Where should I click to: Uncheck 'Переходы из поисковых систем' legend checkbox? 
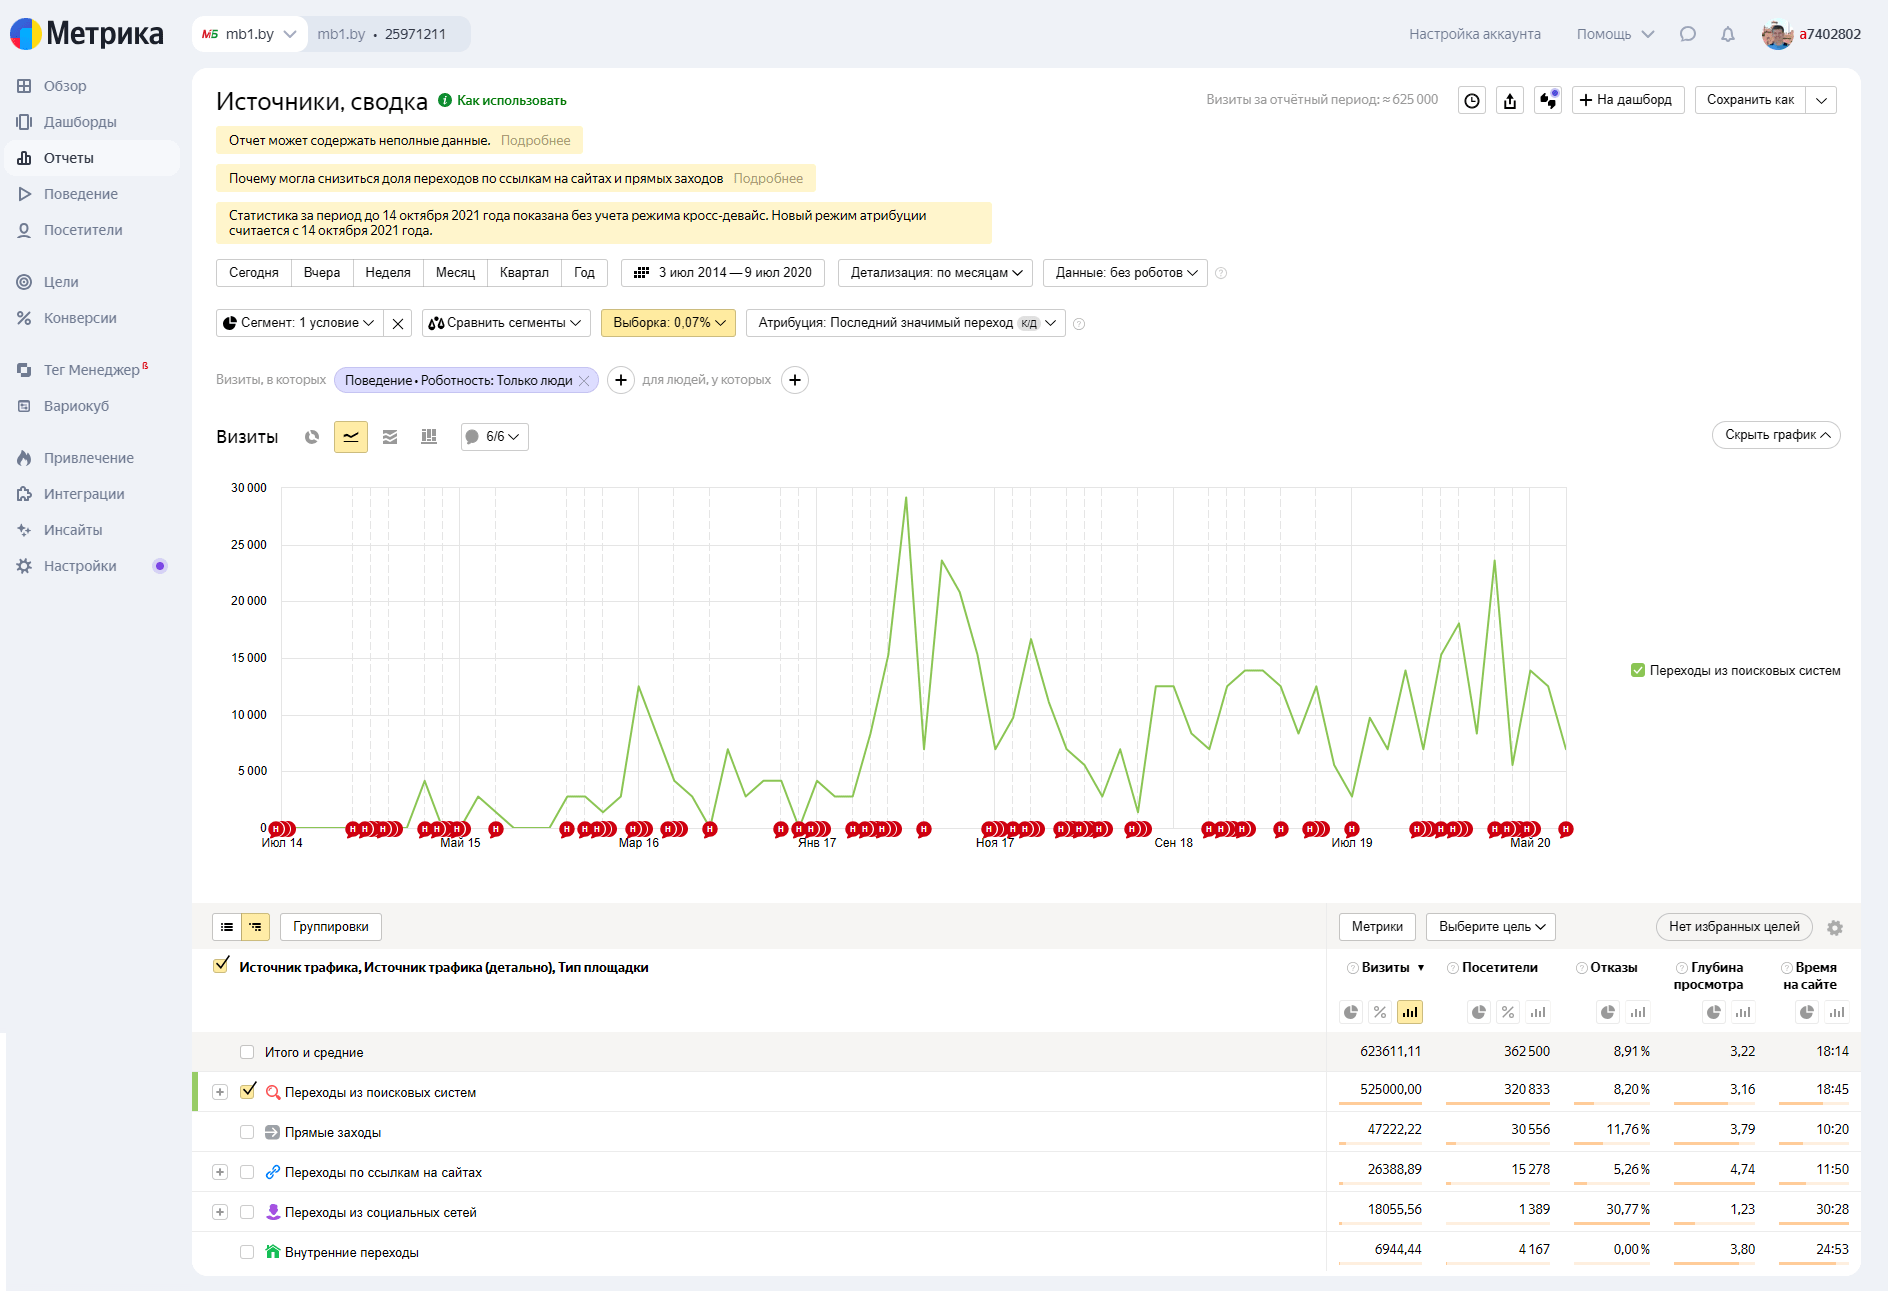click(1638, 670)
